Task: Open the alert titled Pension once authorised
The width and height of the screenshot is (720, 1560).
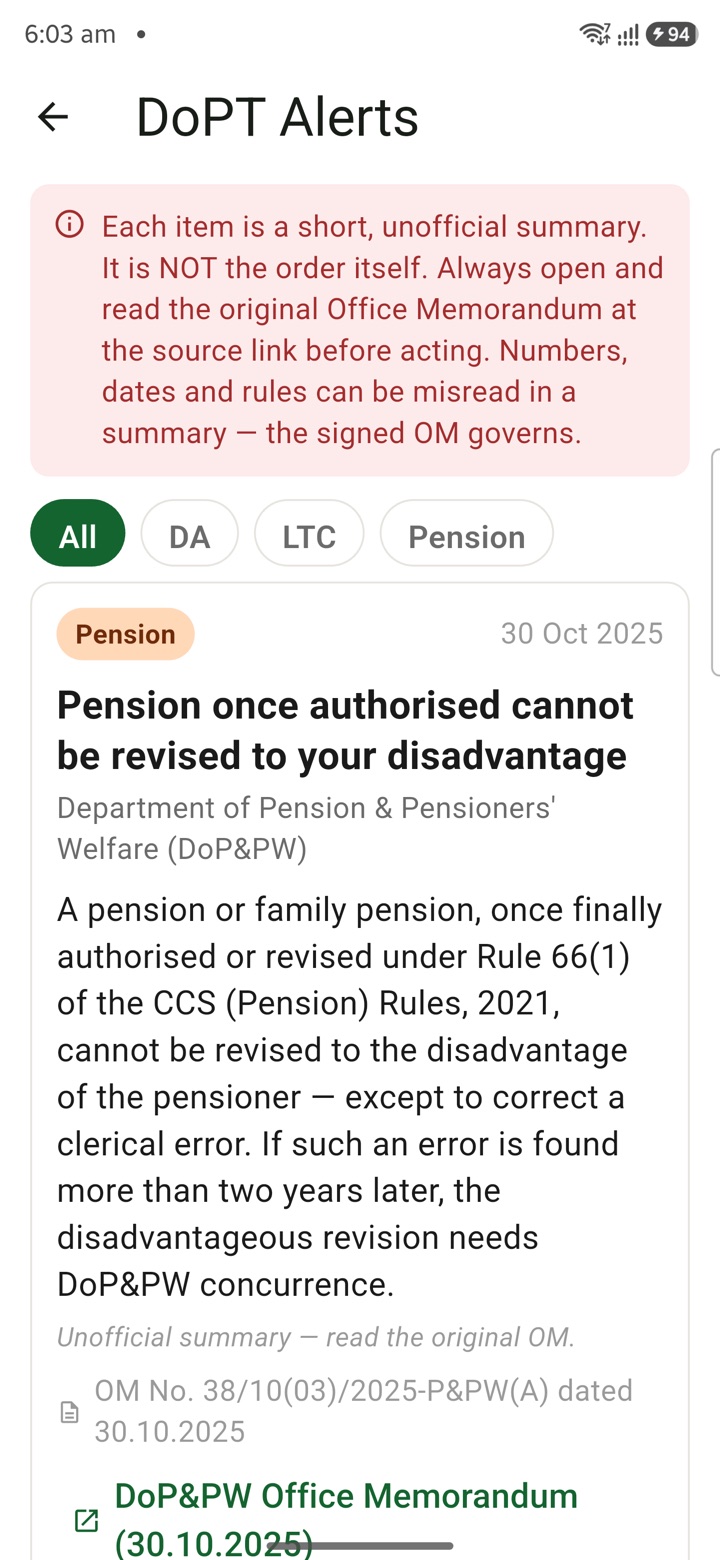Action: click(x=345, y=730)
